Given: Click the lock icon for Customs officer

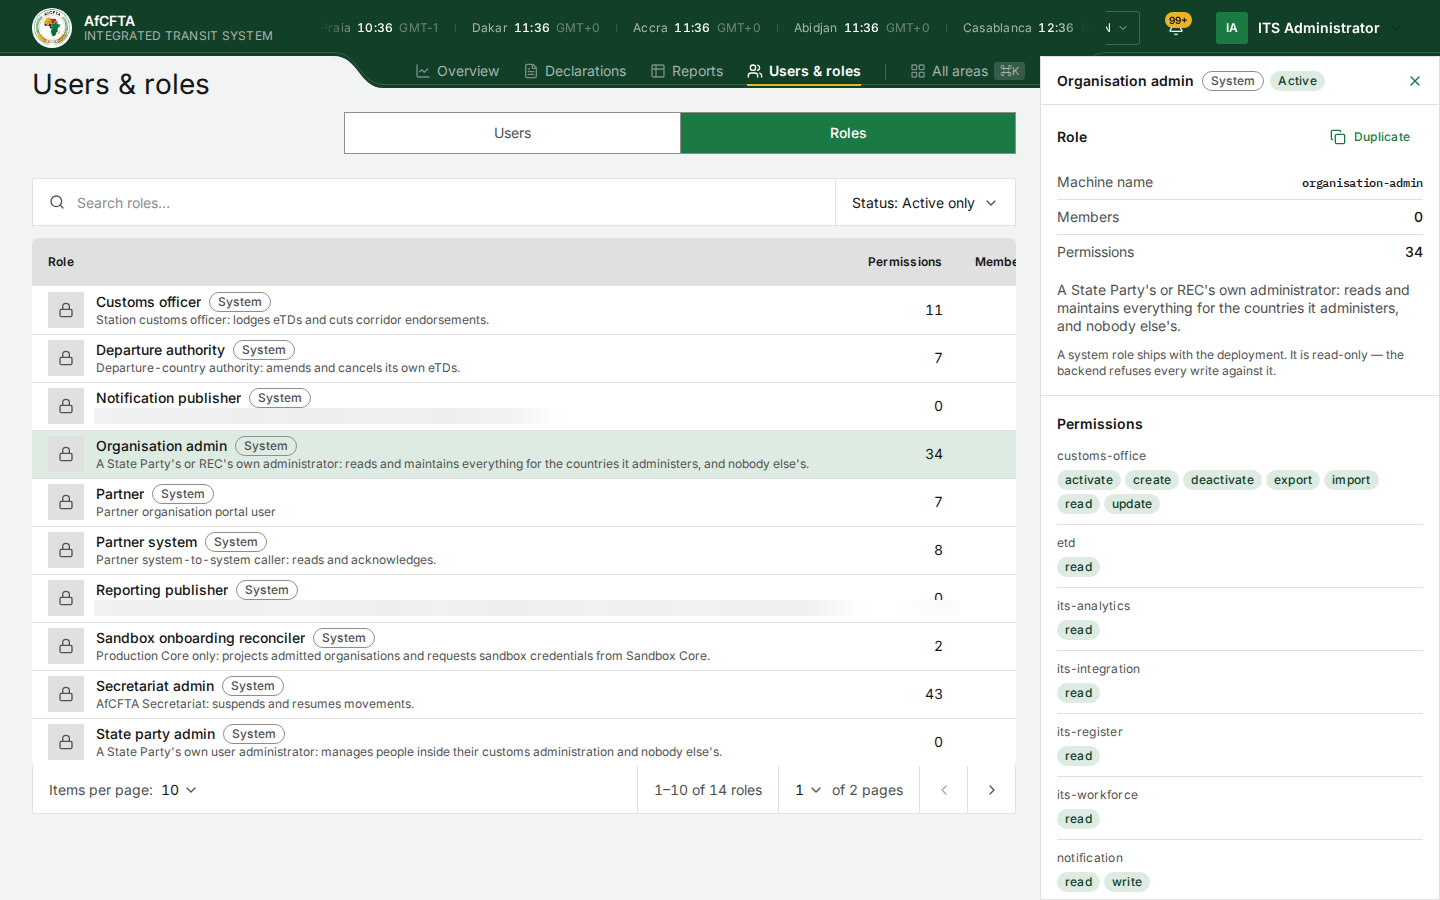Looking at the screenshot, I should click(66, 310).
